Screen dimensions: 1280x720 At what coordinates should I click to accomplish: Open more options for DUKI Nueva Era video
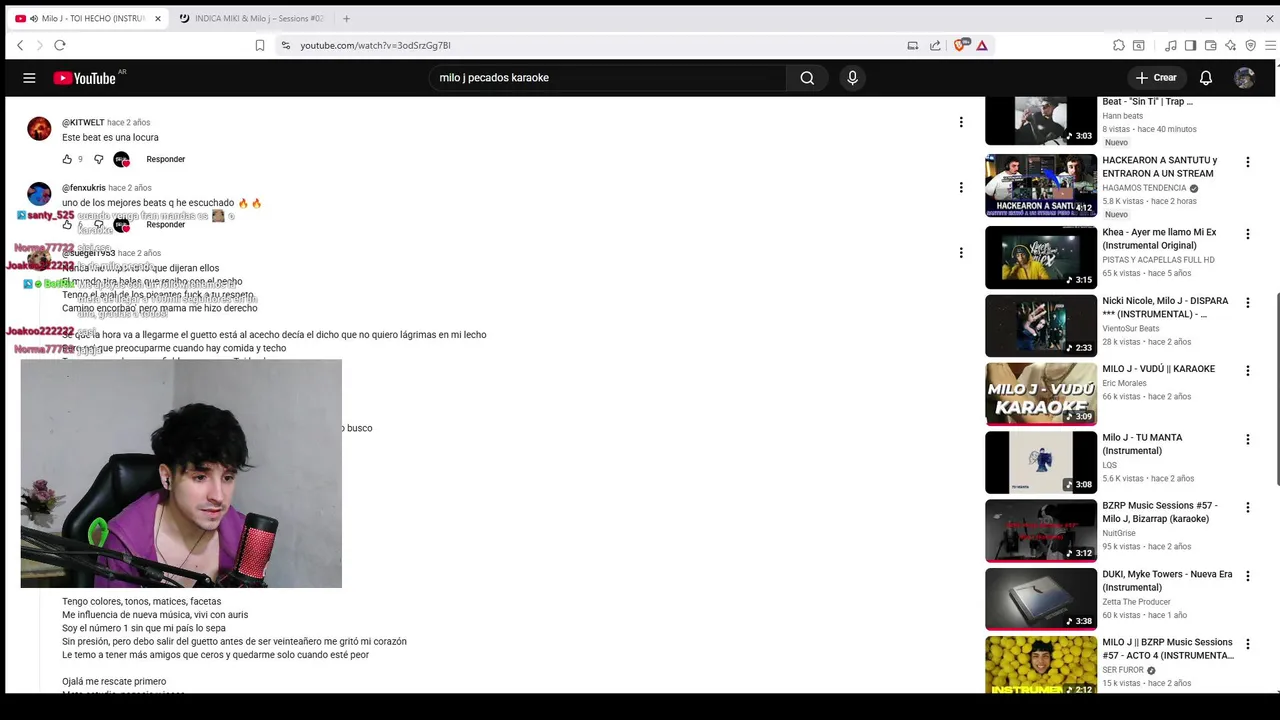coord(1247,576)
